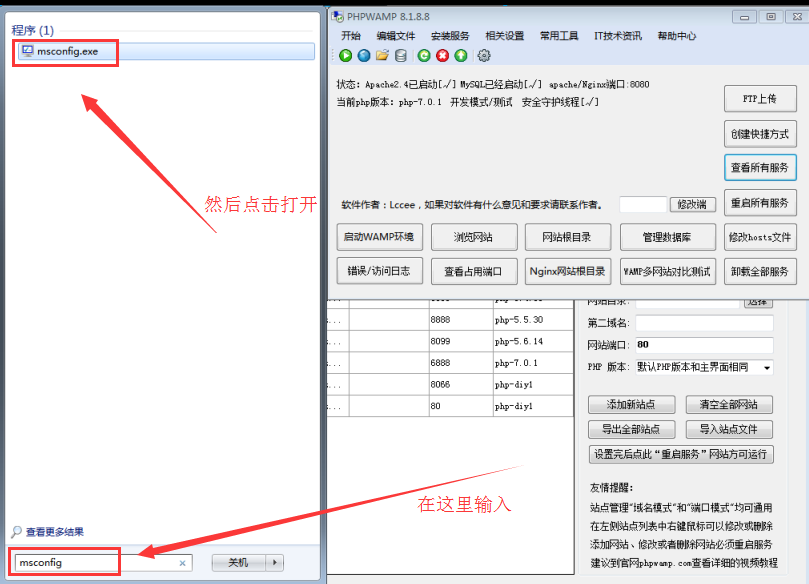Click the msconfig.exe program icon
Viewport: 809px width, 584px height.
pos(27,51)
